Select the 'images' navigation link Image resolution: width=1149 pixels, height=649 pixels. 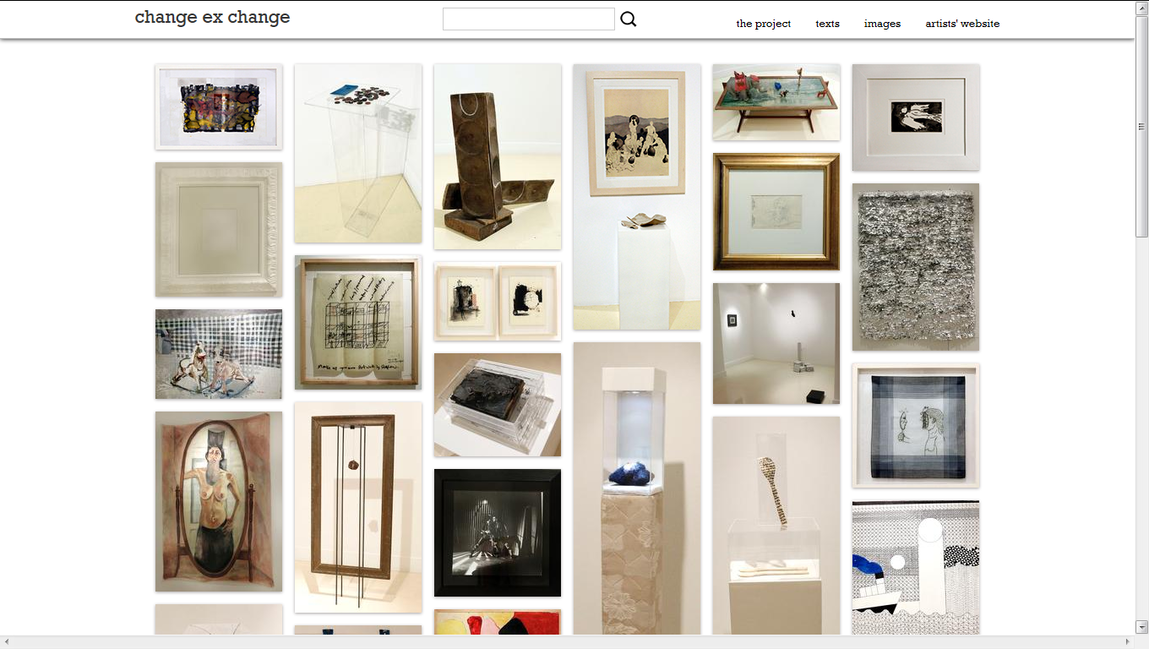pyautogui.click(x=882, y=23)
